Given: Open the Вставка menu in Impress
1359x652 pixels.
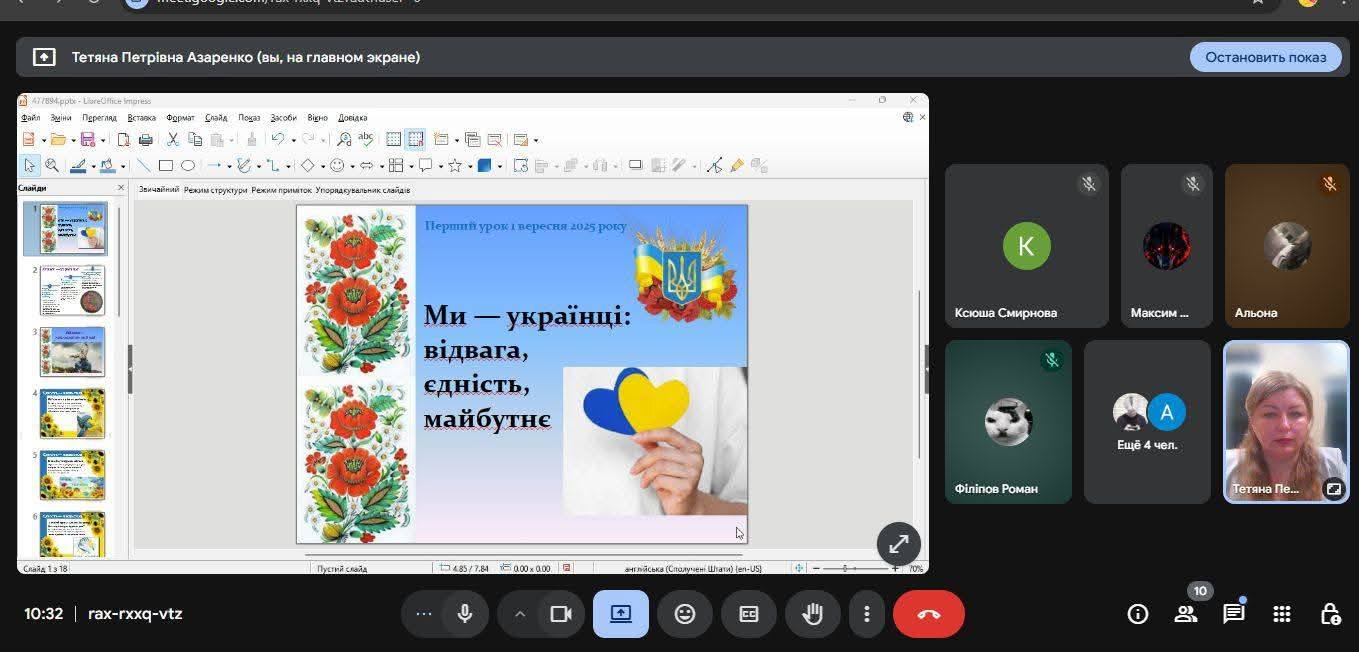Looking at the screenshot, I should 141,118.
